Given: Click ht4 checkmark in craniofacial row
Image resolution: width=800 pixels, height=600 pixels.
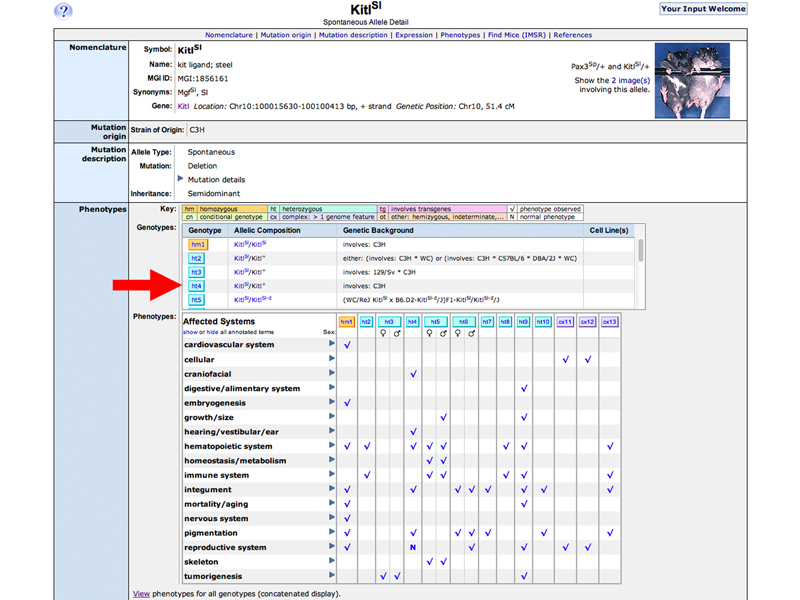Looking at the screenshot, I should [413, 374].
